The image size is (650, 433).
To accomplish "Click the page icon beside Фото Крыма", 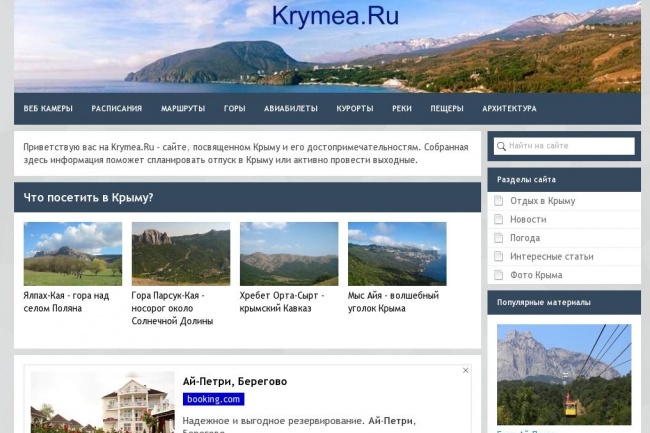I will click(499, 275).
